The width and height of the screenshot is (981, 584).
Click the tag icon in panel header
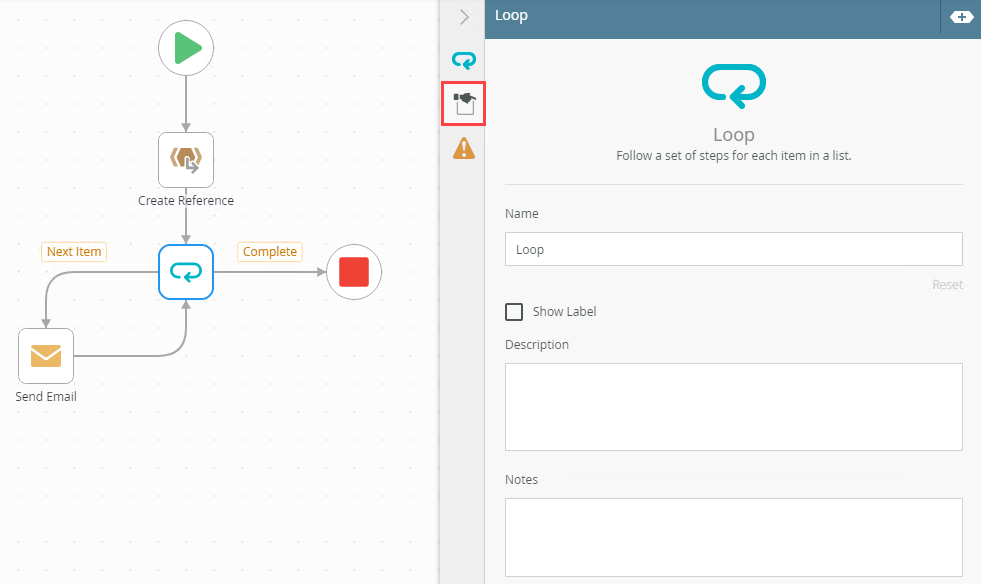click(x=961, y=17)
